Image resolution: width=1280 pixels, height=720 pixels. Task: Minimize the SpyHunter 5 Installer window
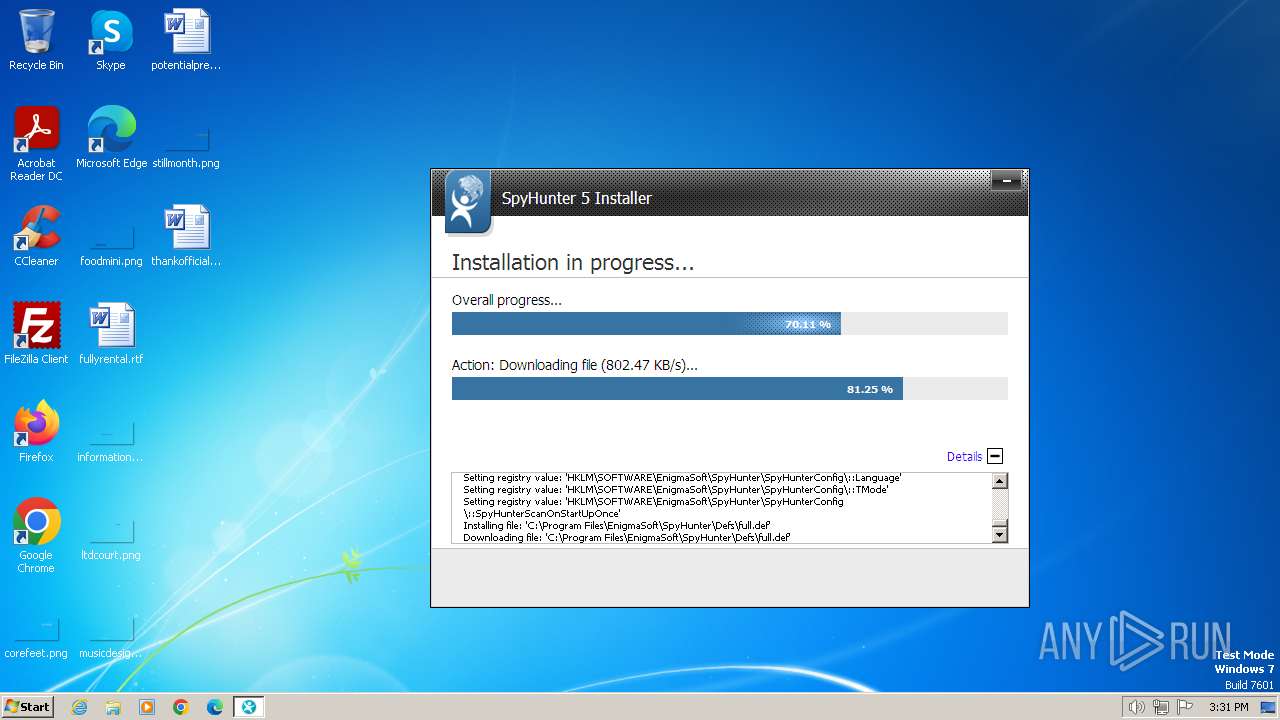click(1006, 181)
